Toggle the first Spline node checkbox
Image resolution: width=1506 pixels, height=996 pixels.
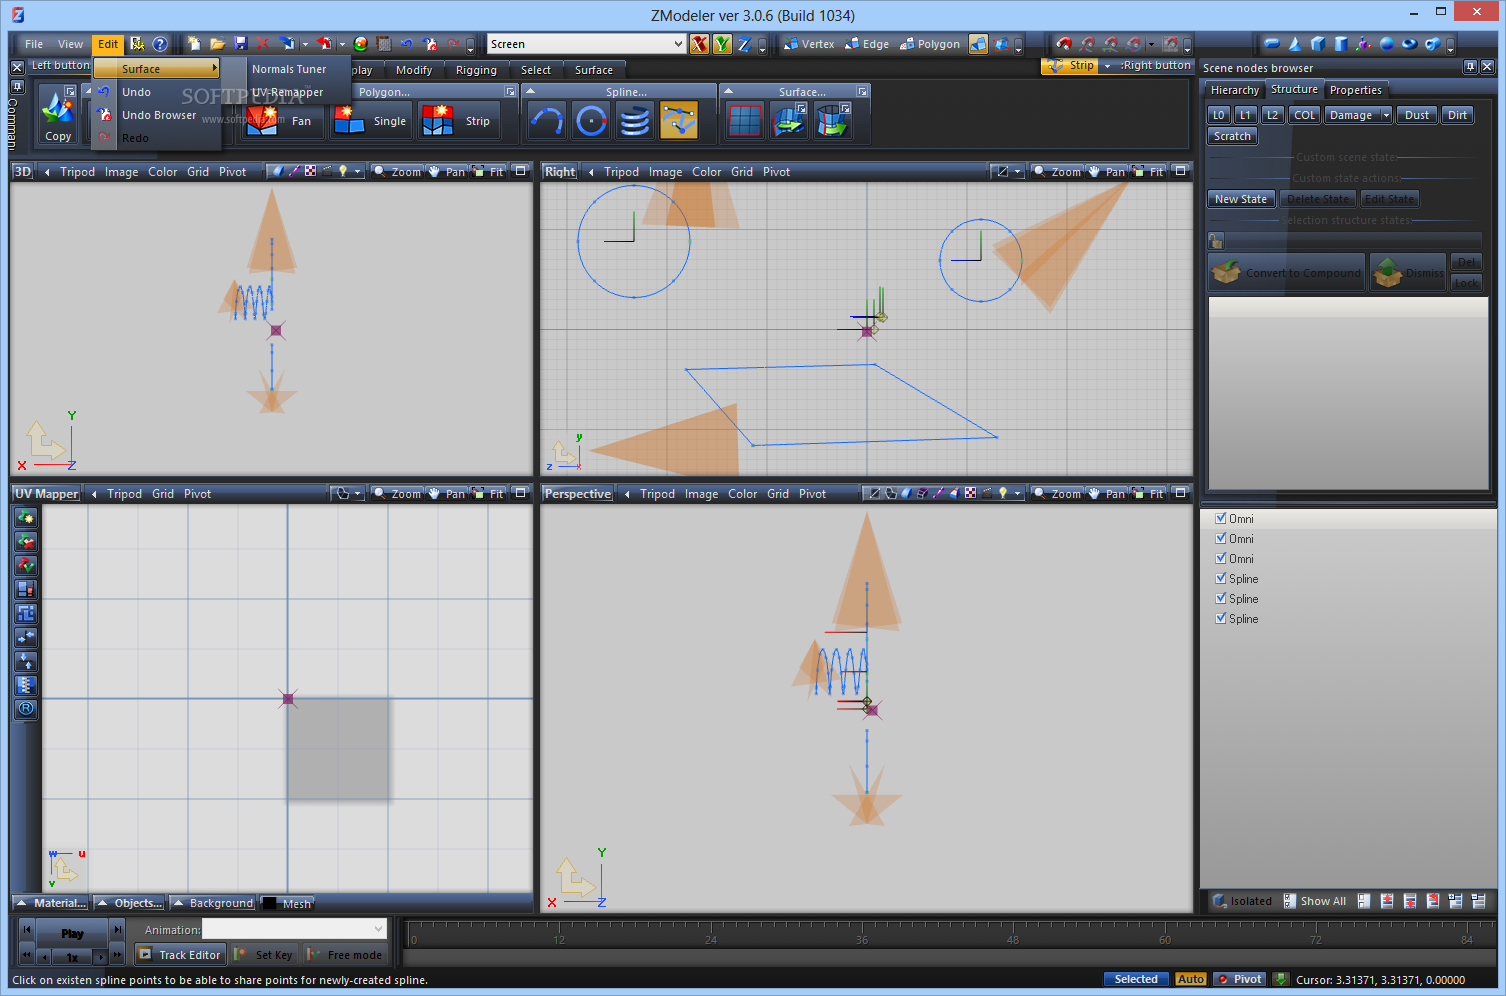pyautogui.click(x=1220, y=578)
